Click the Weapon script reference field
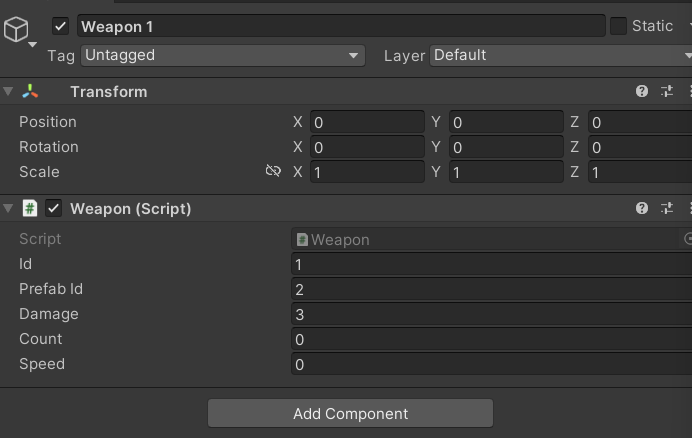Viewport: 692px width, 438px height. [485, 240]
